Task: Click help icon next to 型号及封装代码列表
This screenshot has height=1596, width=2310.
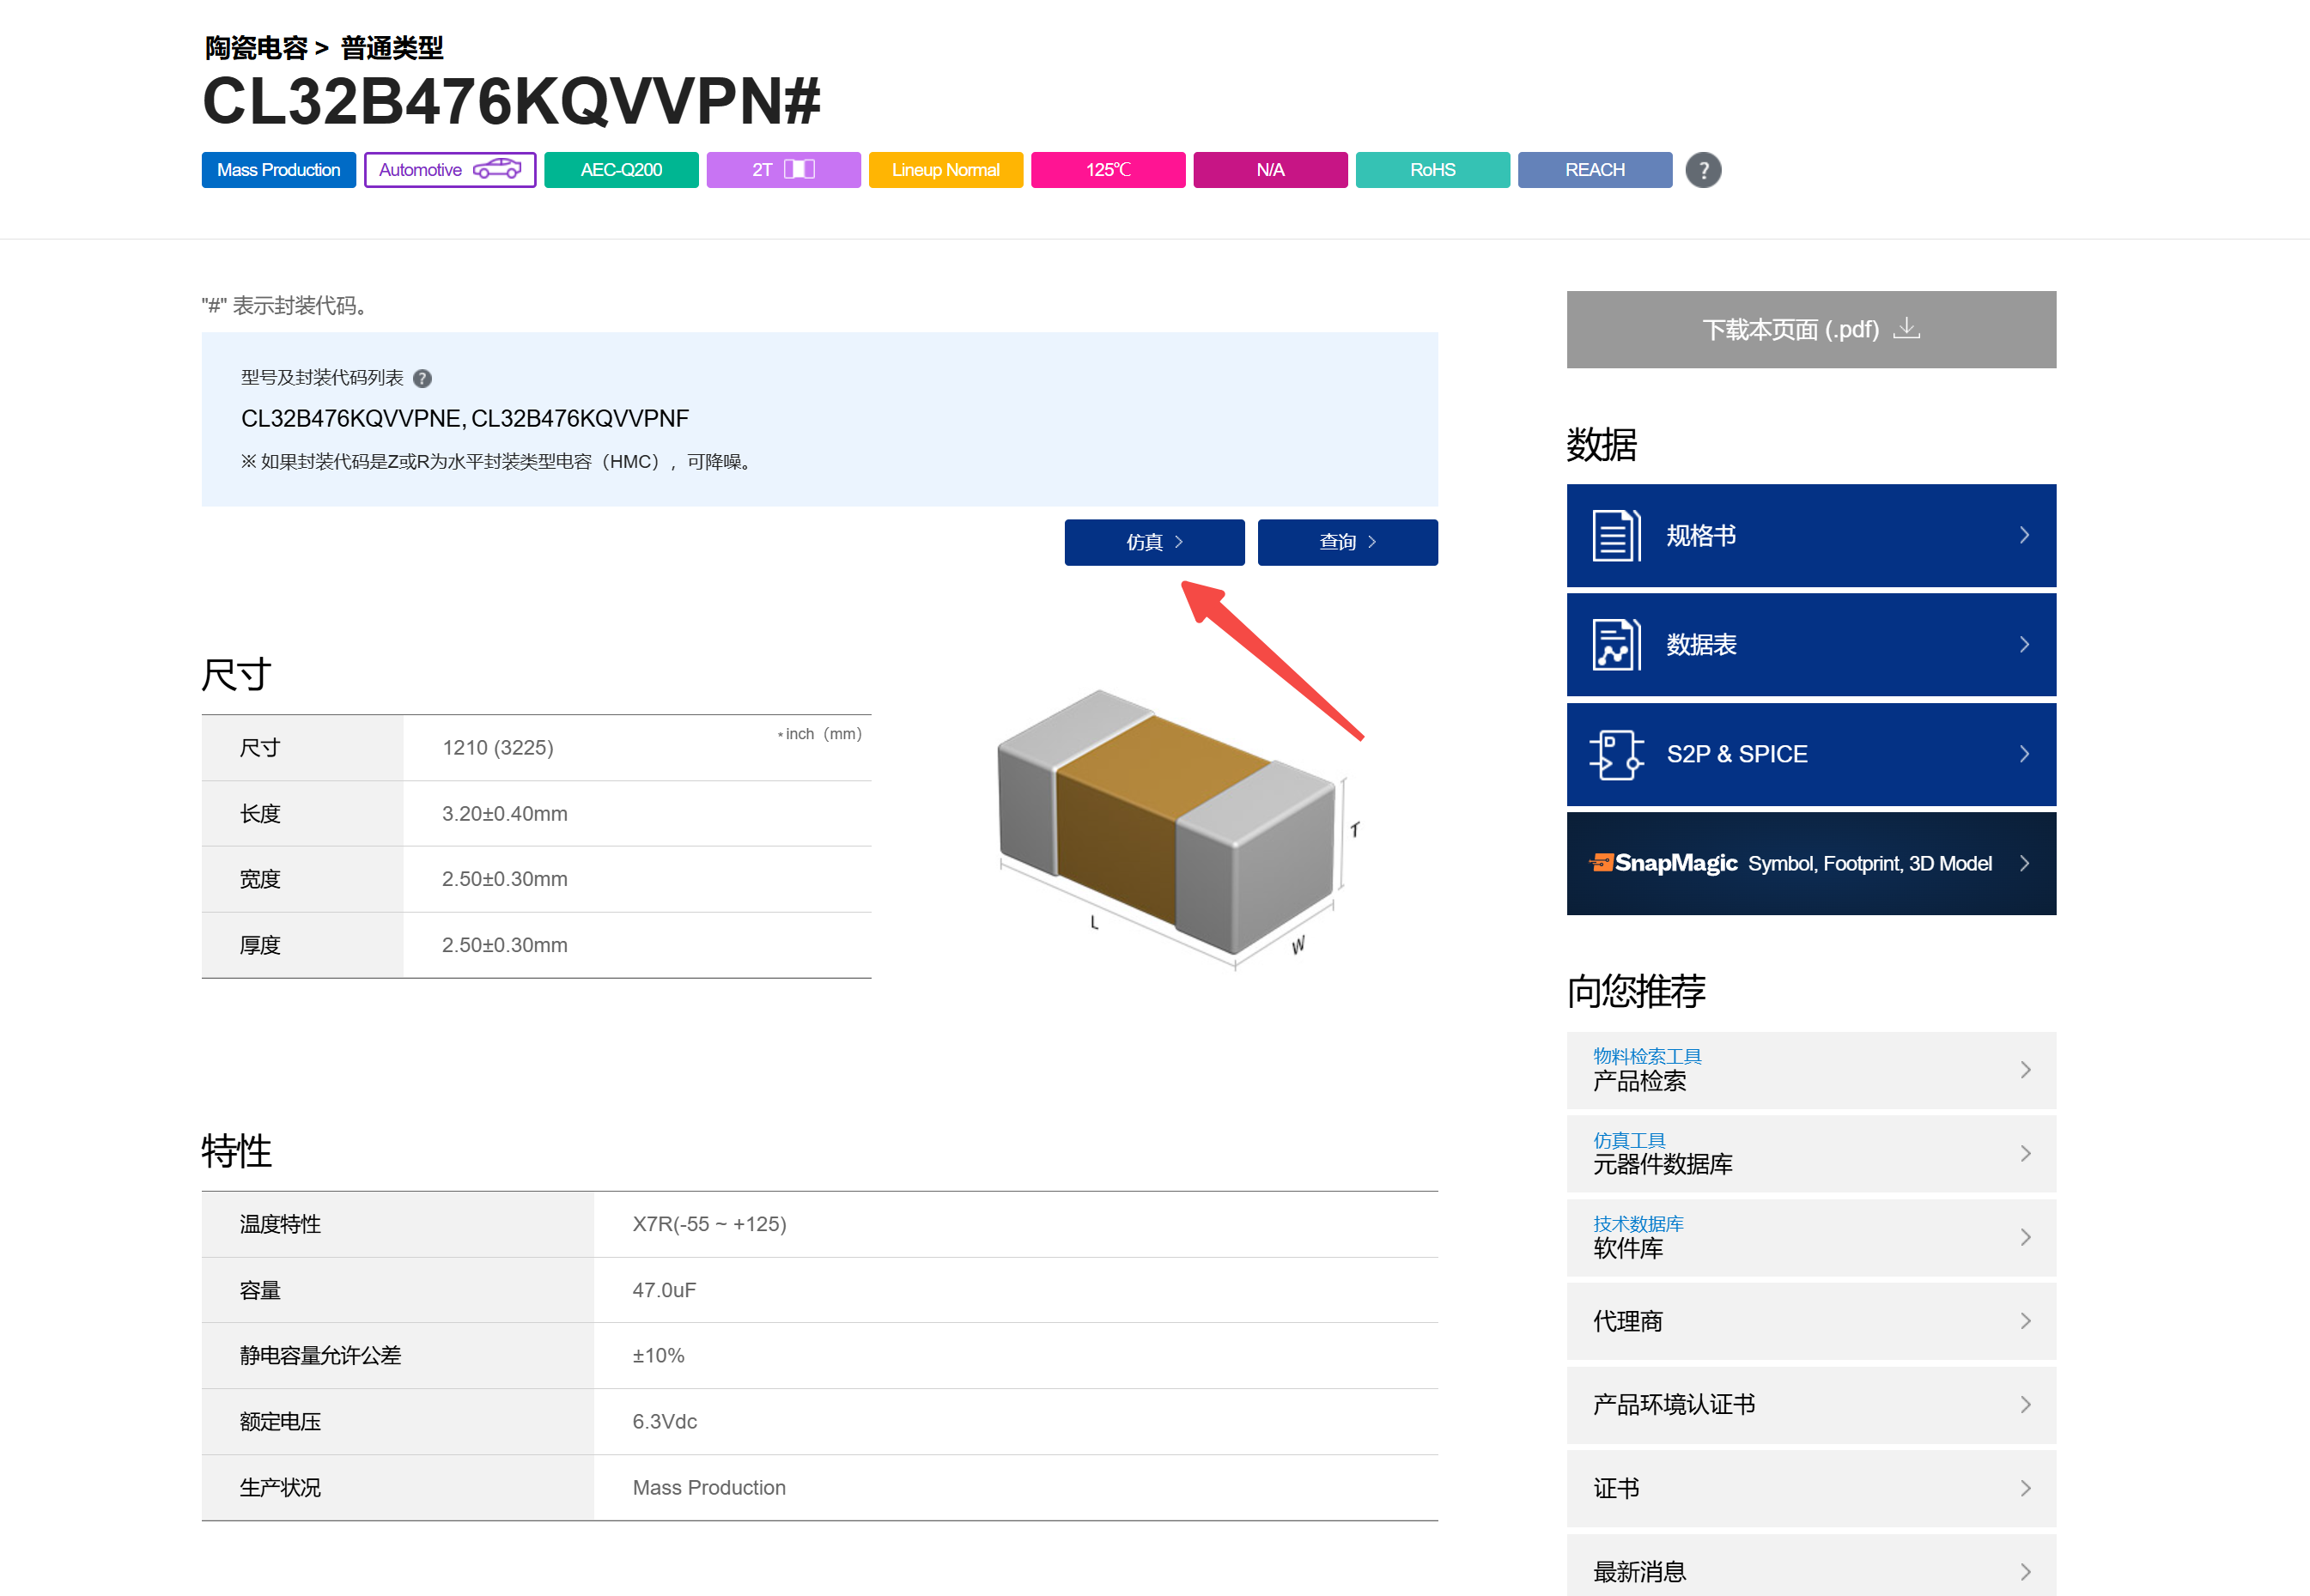Action: [x=422, y=378]
